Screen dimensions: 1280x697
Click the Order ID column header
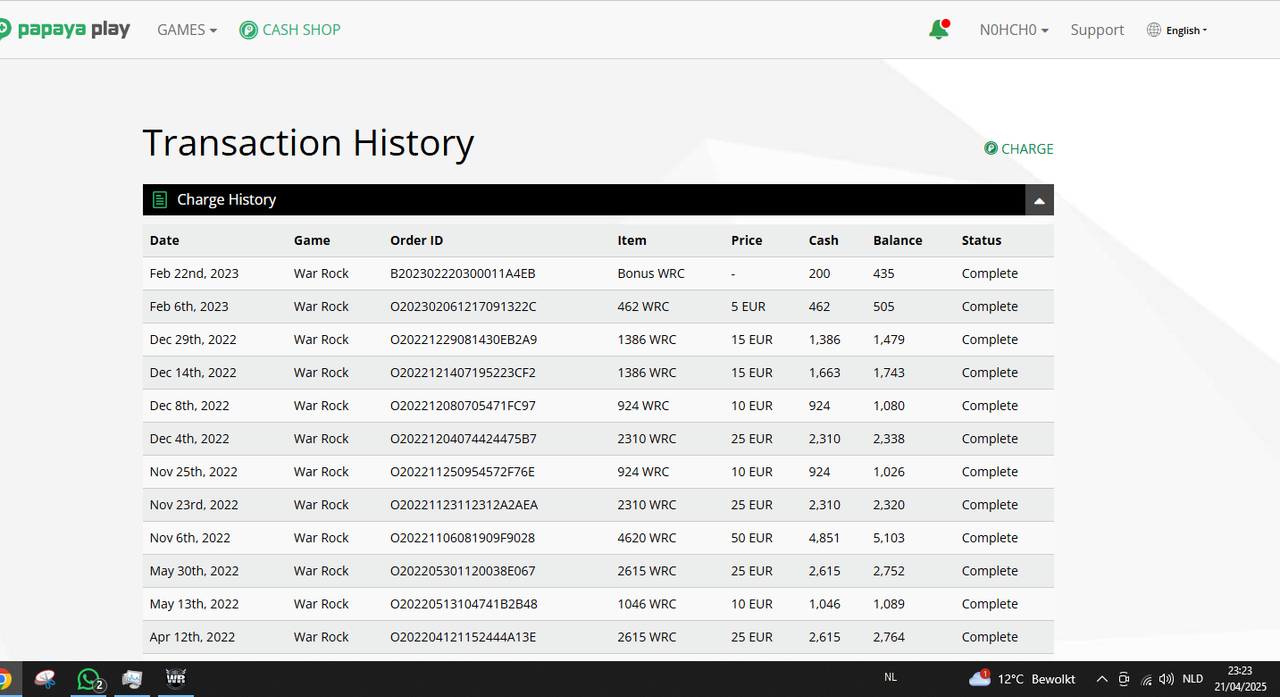(x=416, y=240)
